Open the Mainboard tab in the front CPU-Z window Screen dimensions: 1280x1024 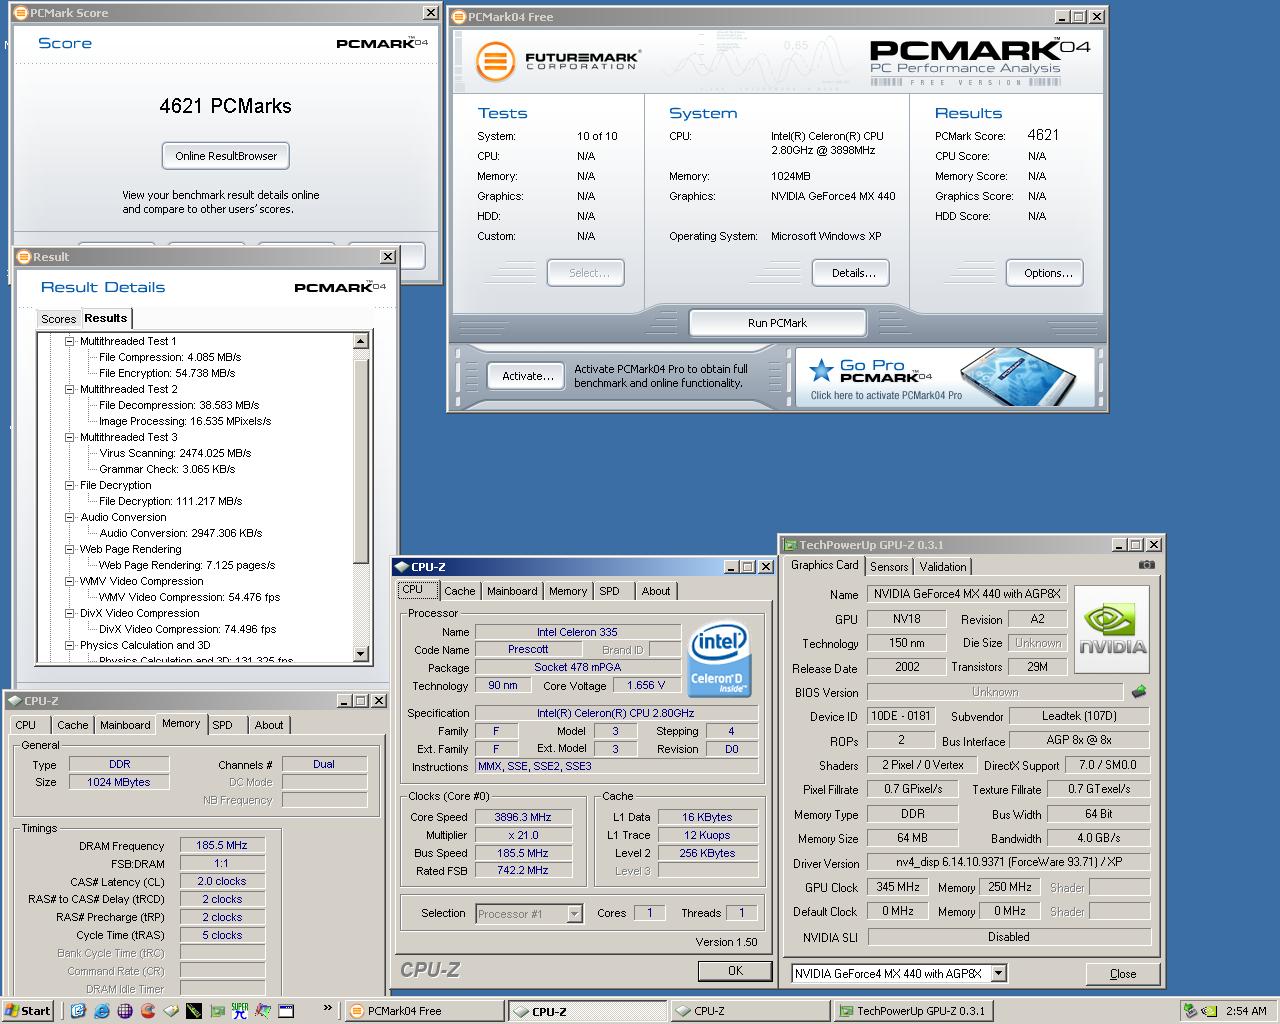tap(512, 591)
